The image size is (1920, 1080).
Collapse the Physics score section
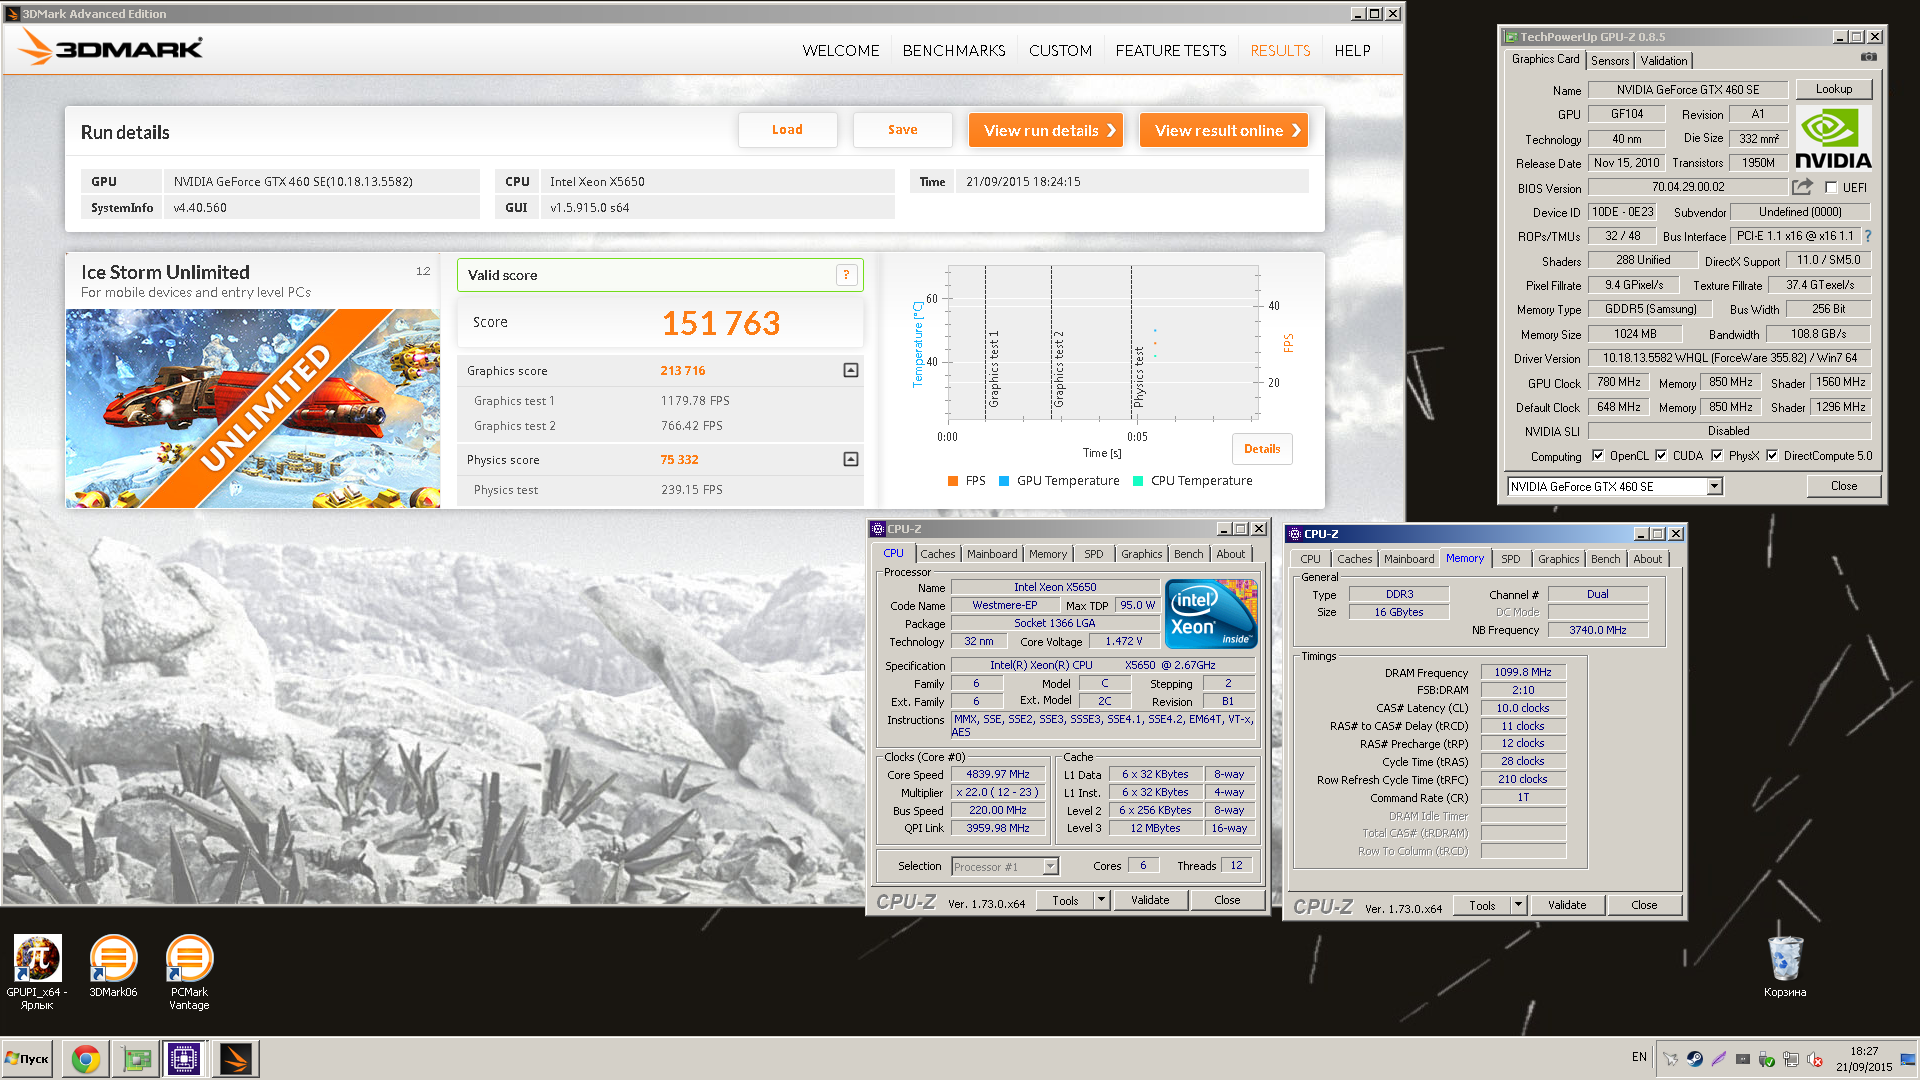point(851,460)
